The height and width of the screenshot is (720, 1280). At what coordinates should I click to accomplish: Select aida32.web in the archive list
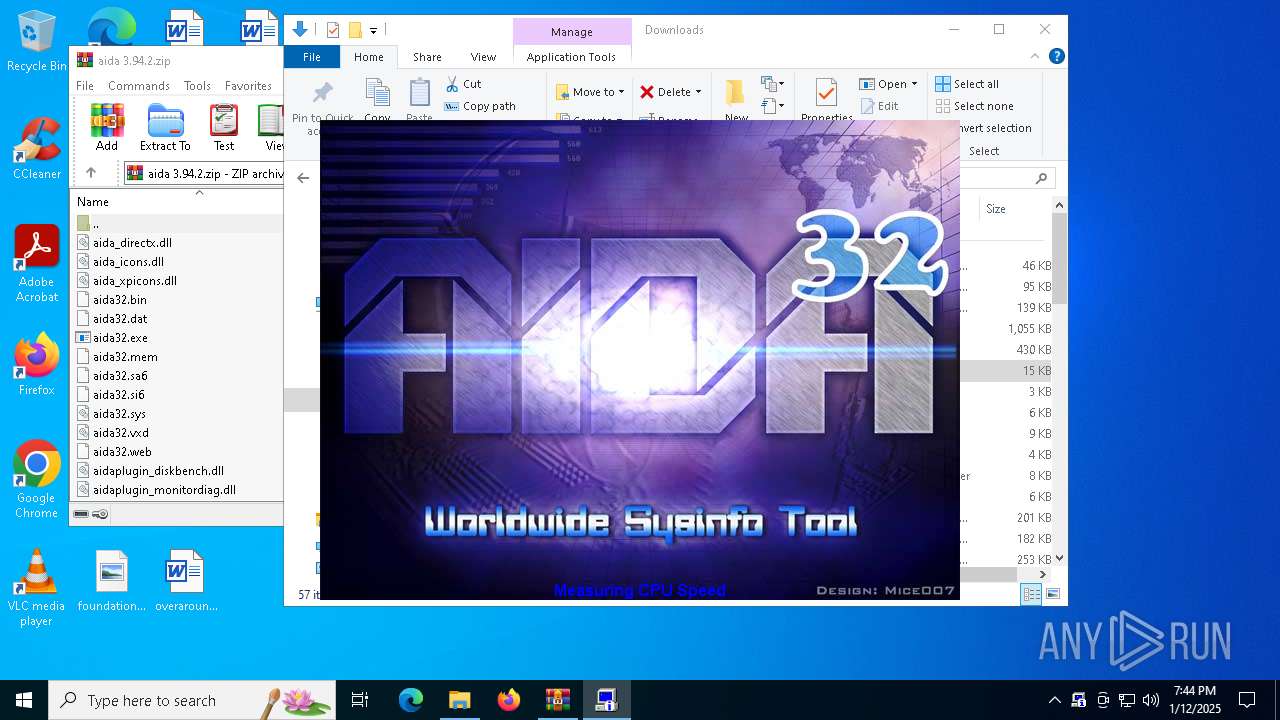pyautogui.click(x=122, y=452)
